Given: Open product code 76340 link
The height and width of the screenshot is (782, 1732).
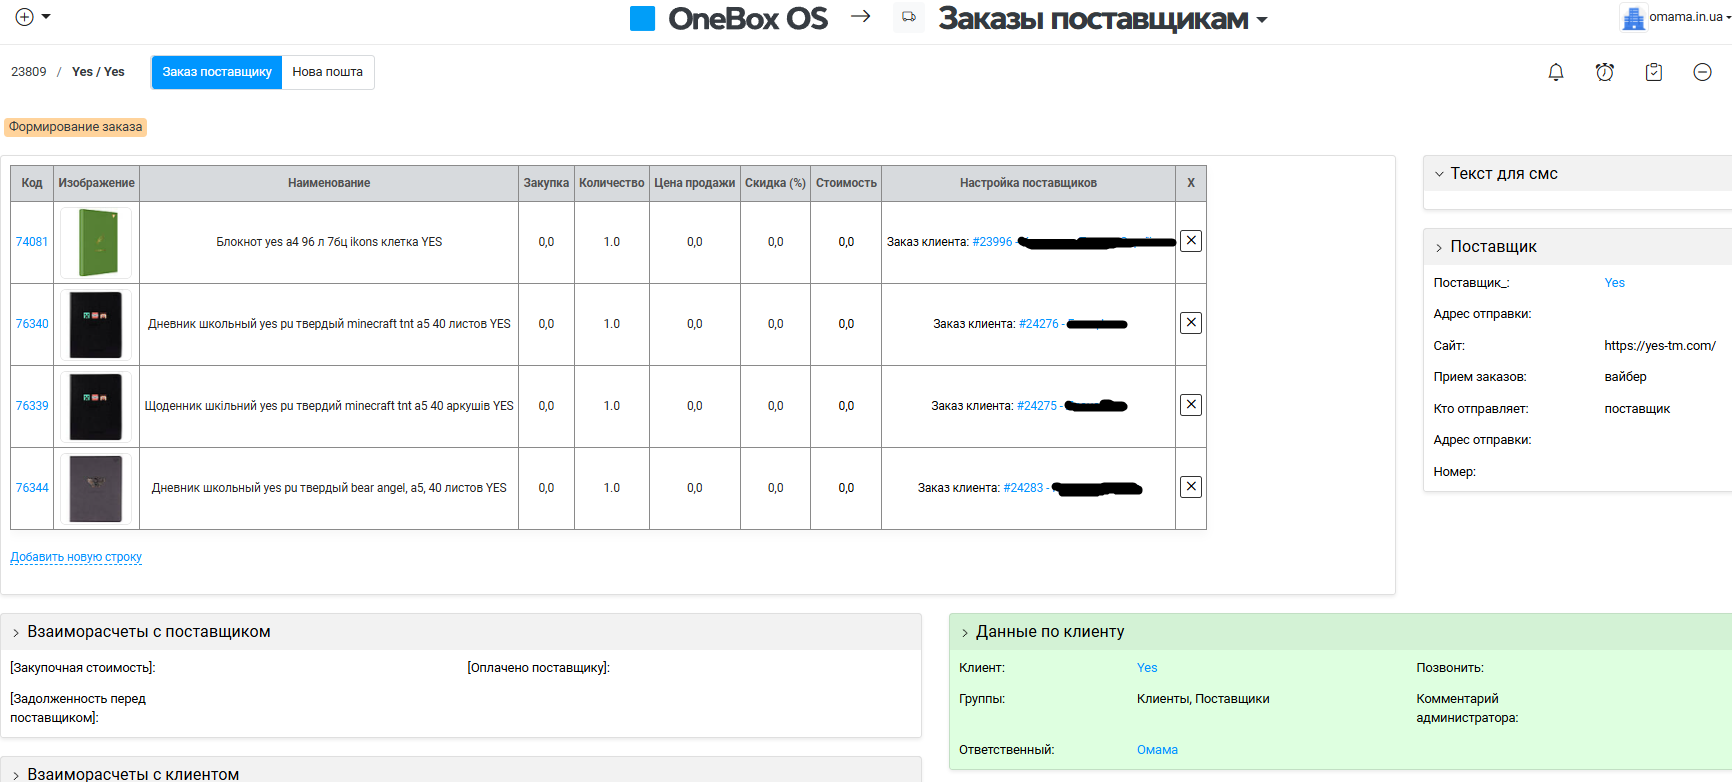Looking at the screenshot, I should [32, 324].
